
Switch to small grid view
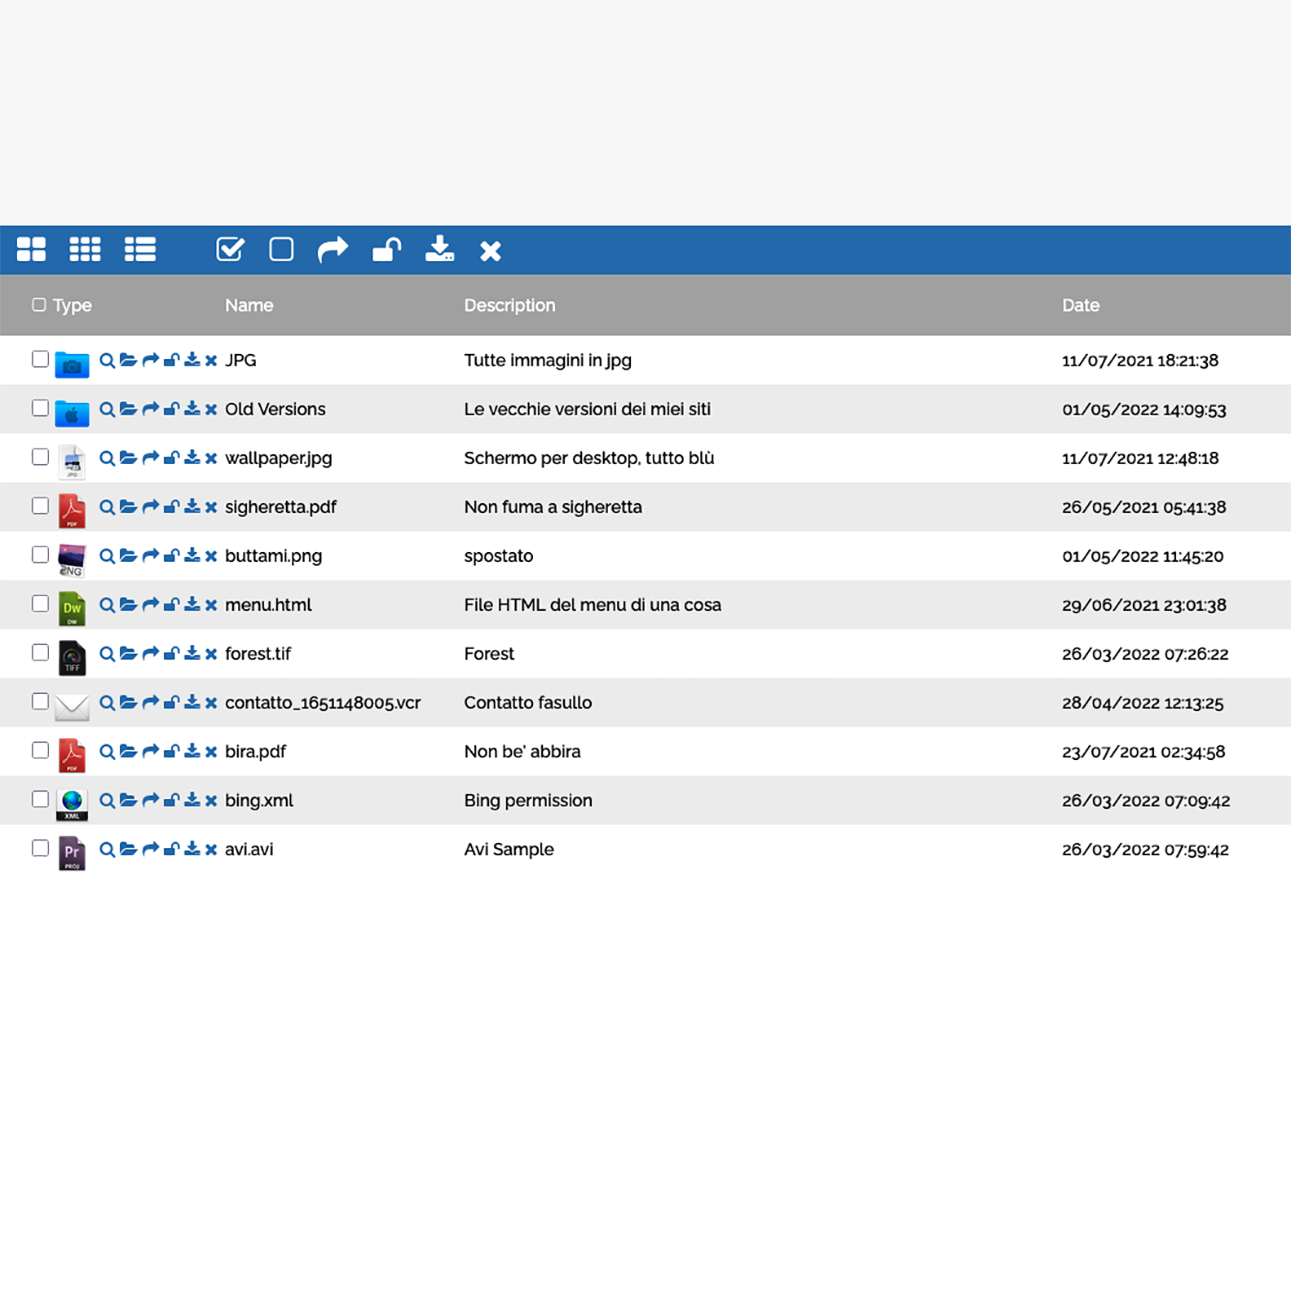pyautogui.click(x=85, y=249)
